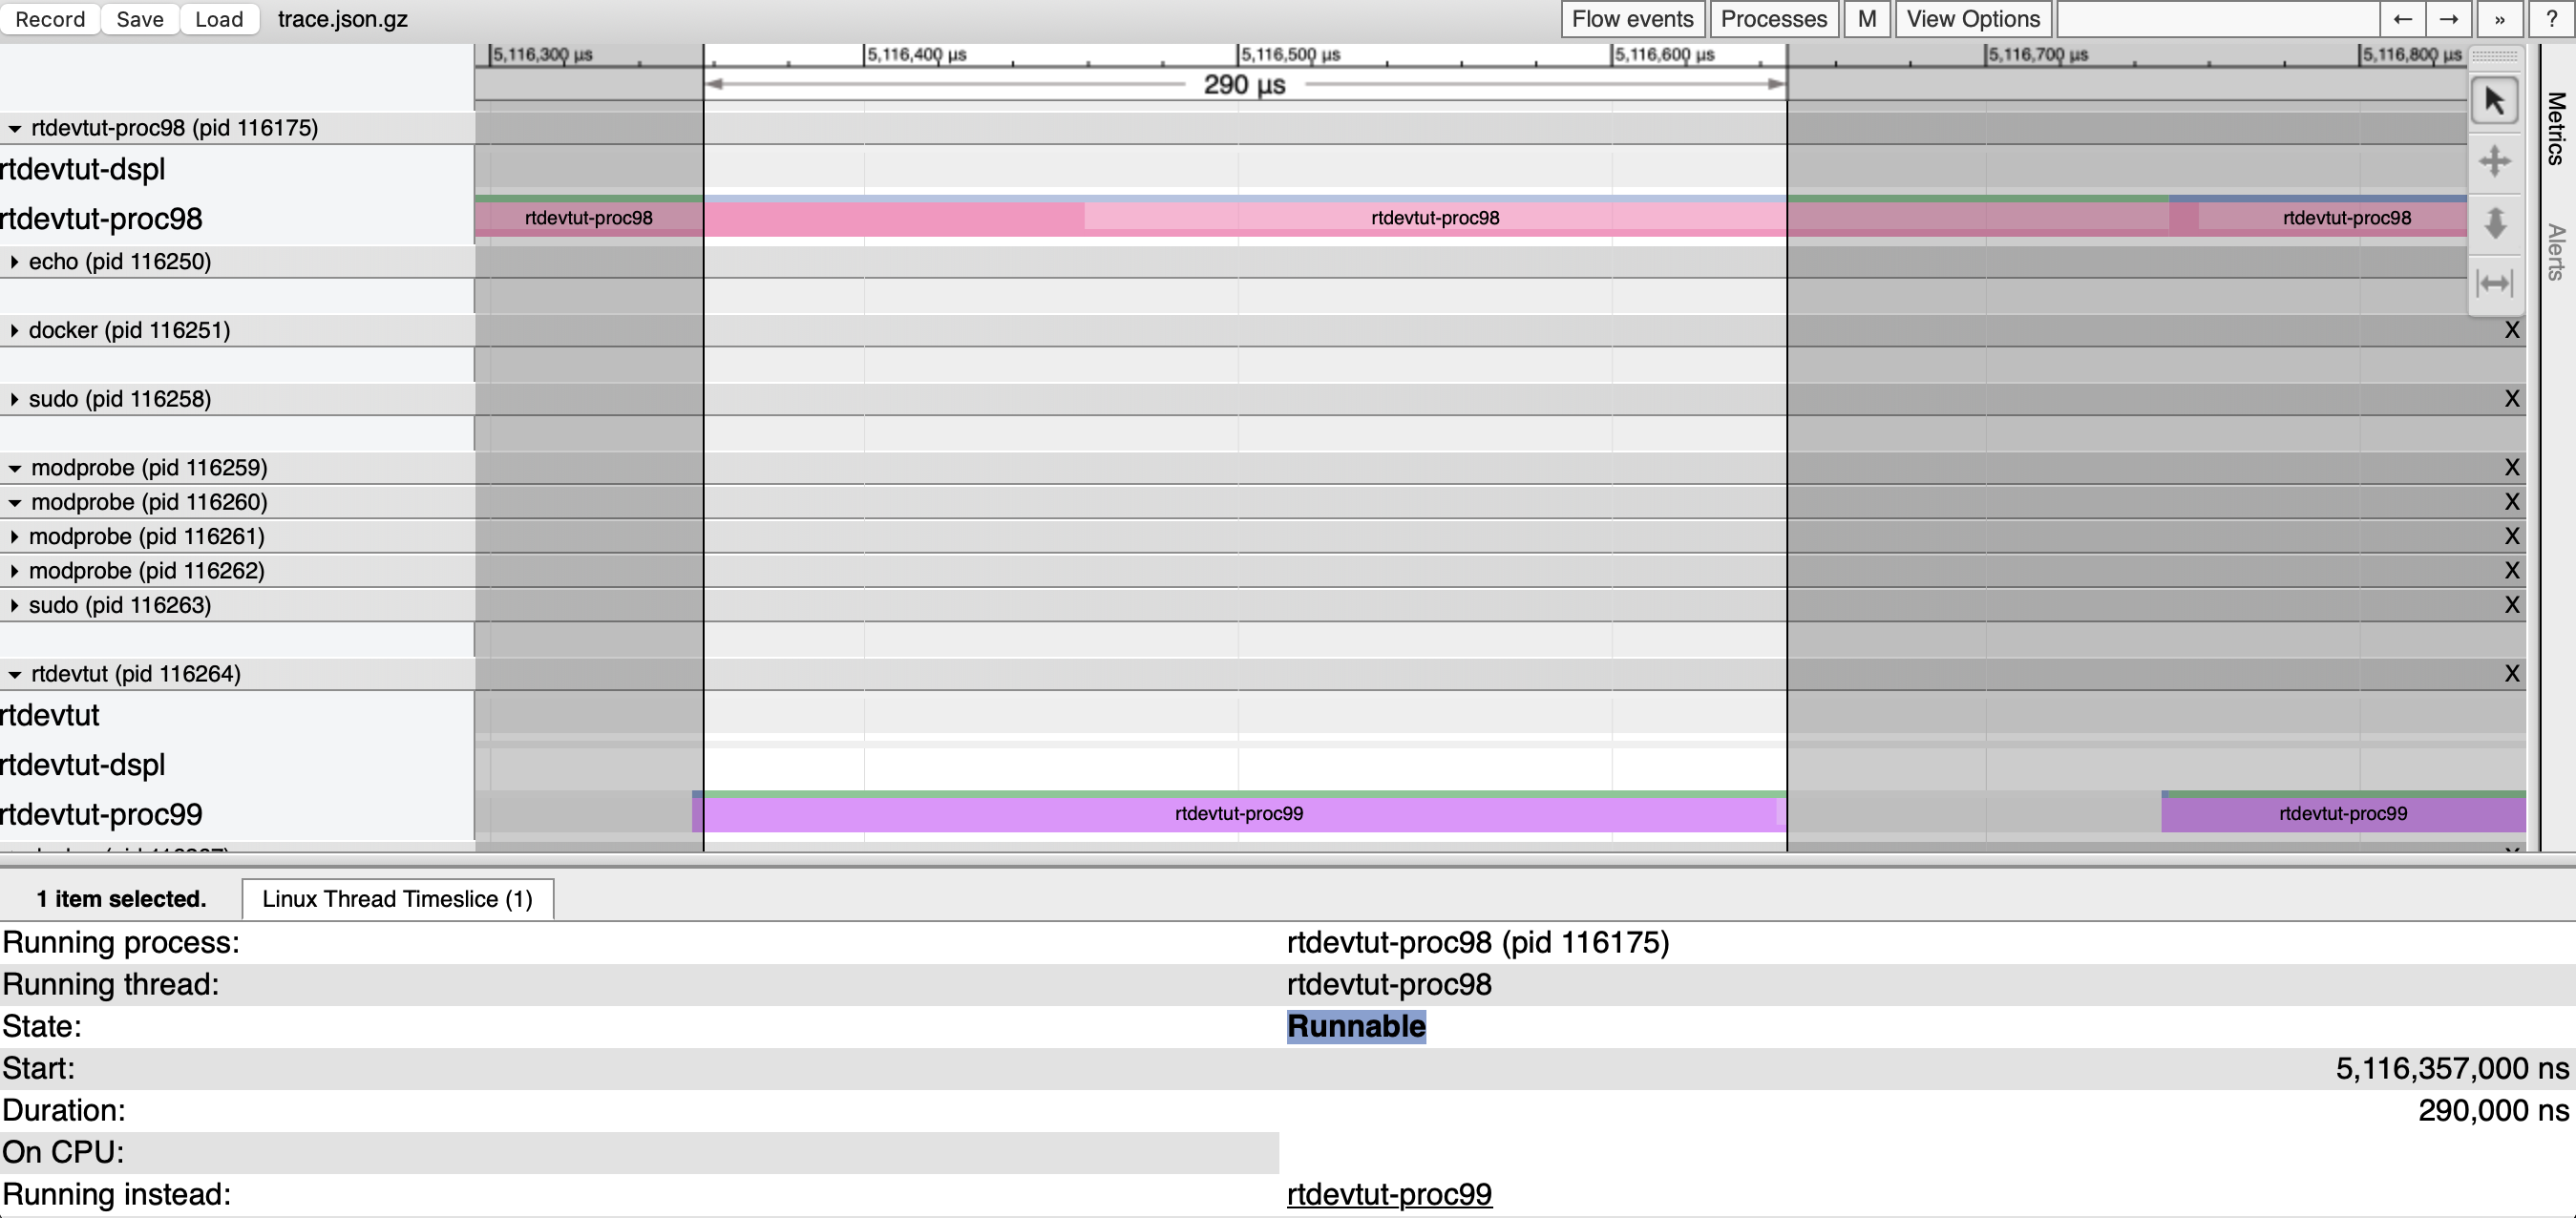2576x1218 pixels.
Task: Collapse the rtdevtut (pid 116264) process
Action: [15, 675]
